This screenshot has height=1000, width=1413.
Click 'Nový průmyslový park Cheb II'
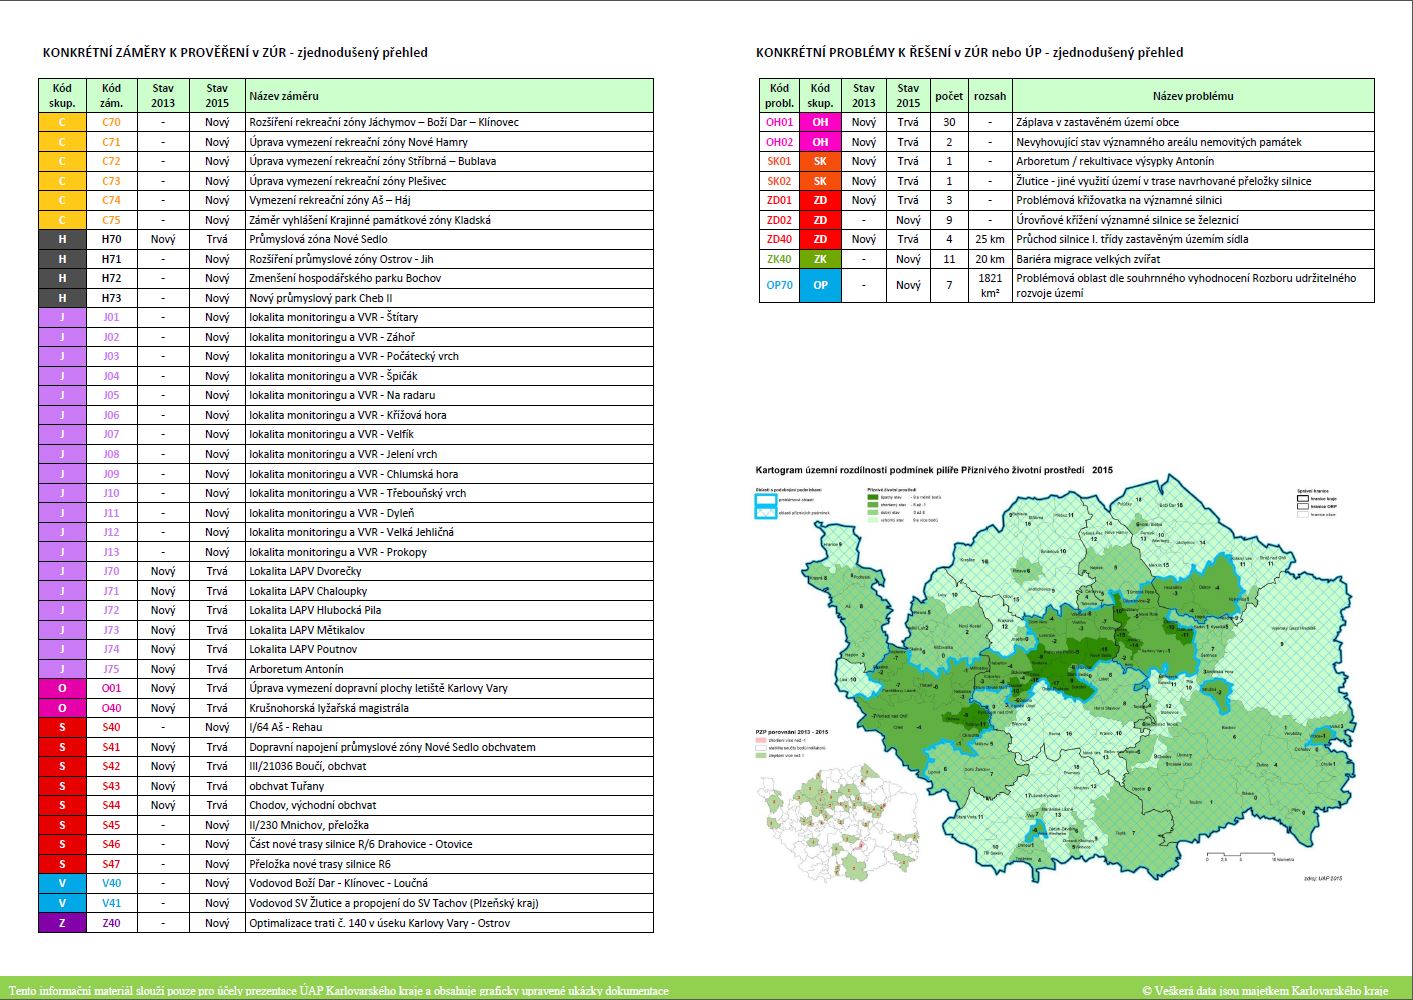(x=321, y=298)
